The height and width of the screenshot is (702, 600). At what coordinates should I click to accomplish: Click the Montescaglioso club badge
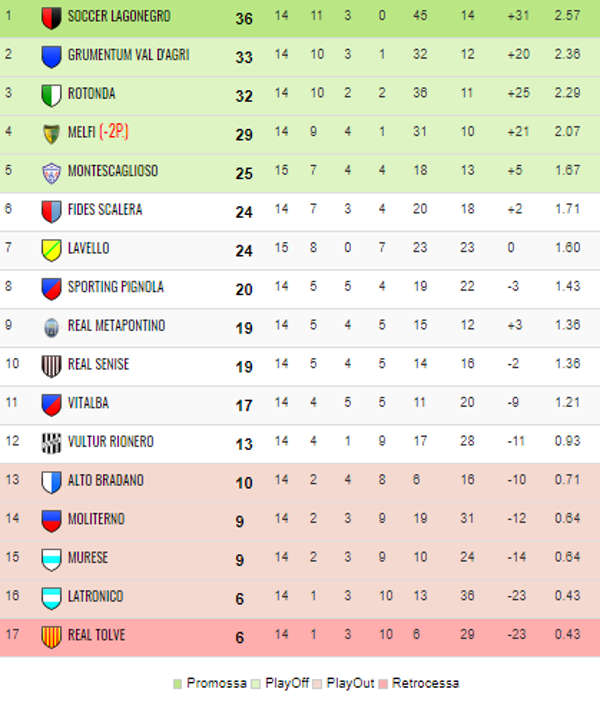(51, 173)
